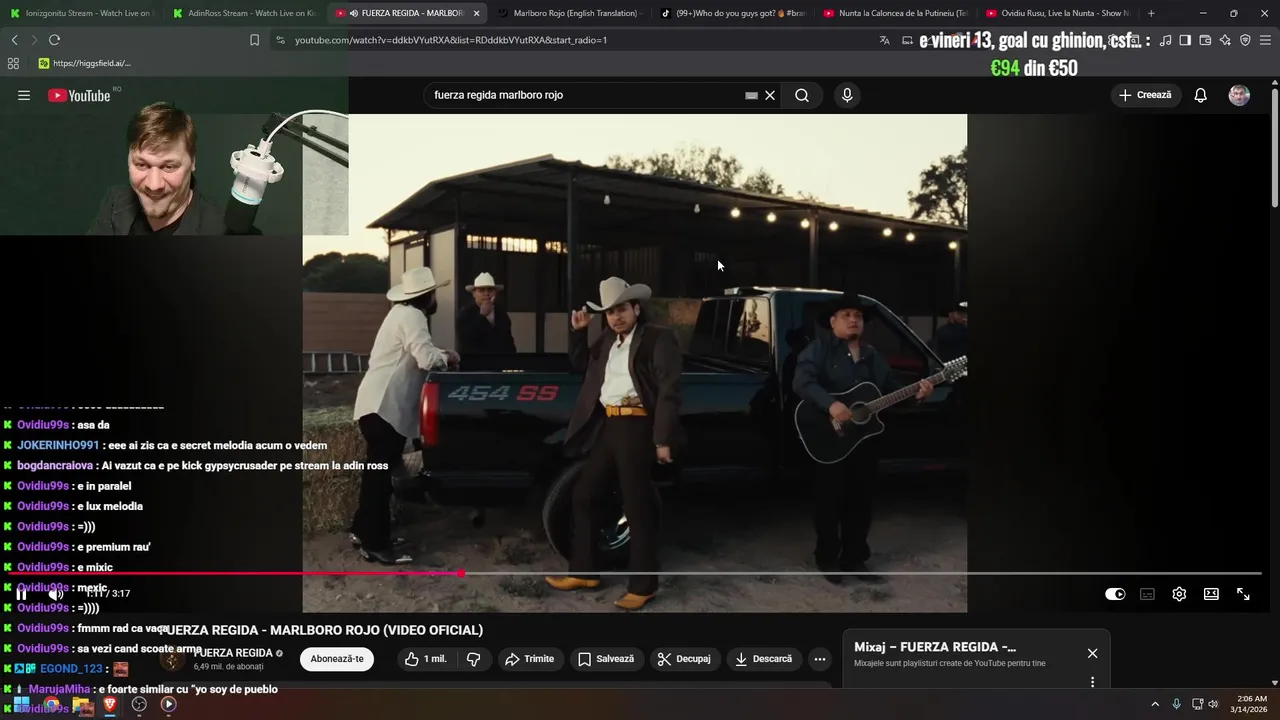Open OBS Studio from the taskbar
1280x720 pixels.
139,704
